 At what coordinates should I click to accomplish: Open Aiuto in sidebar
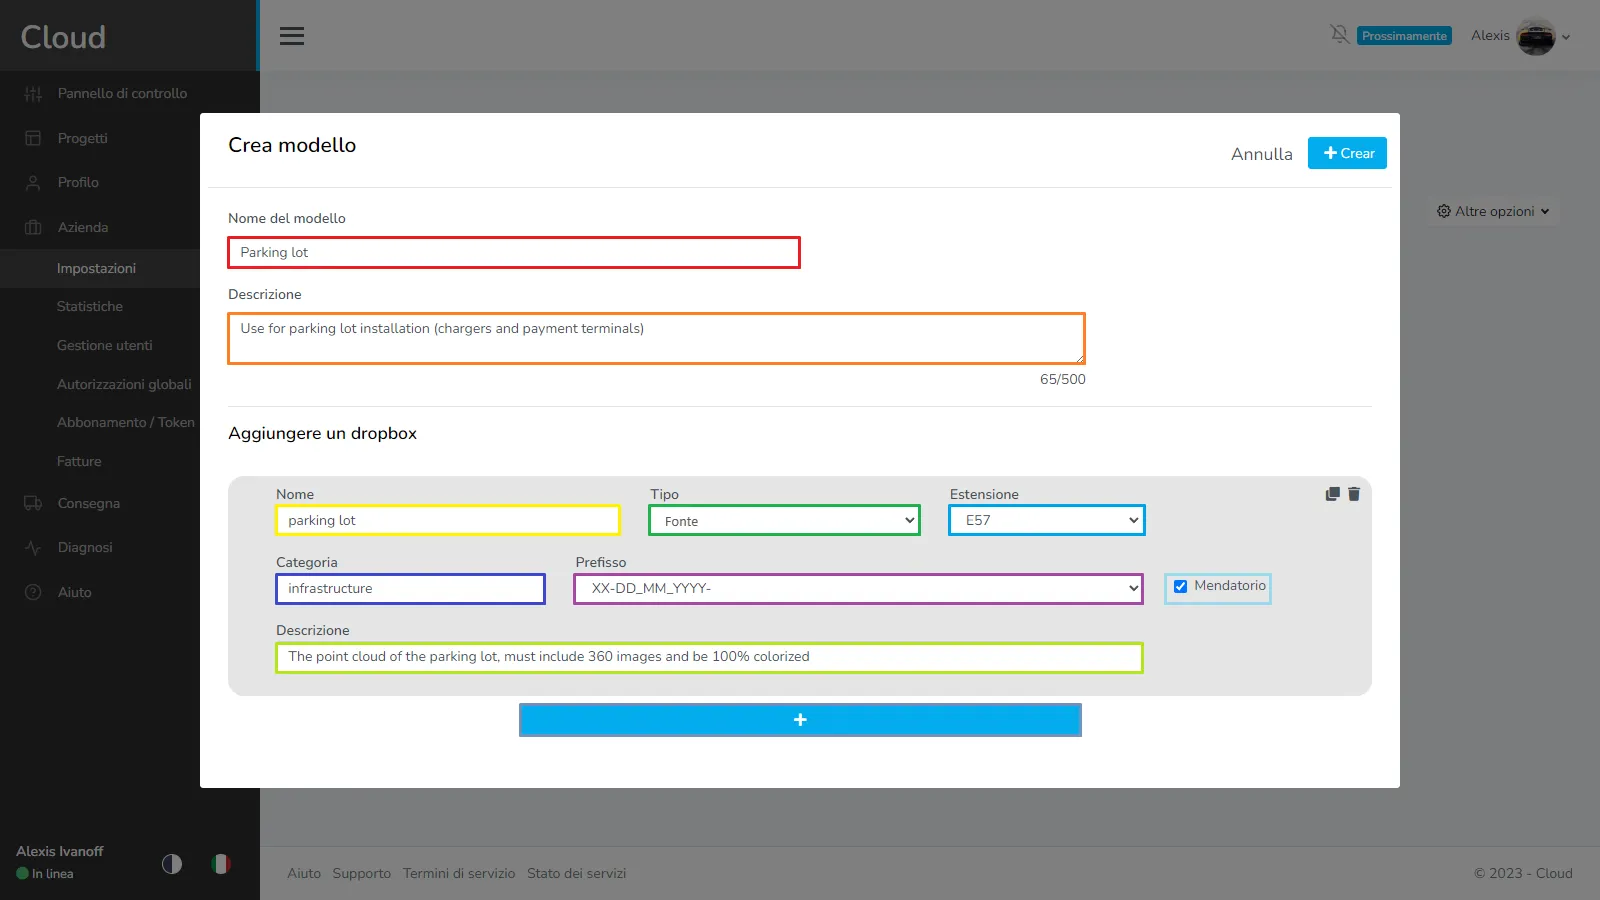pos(74,592)
